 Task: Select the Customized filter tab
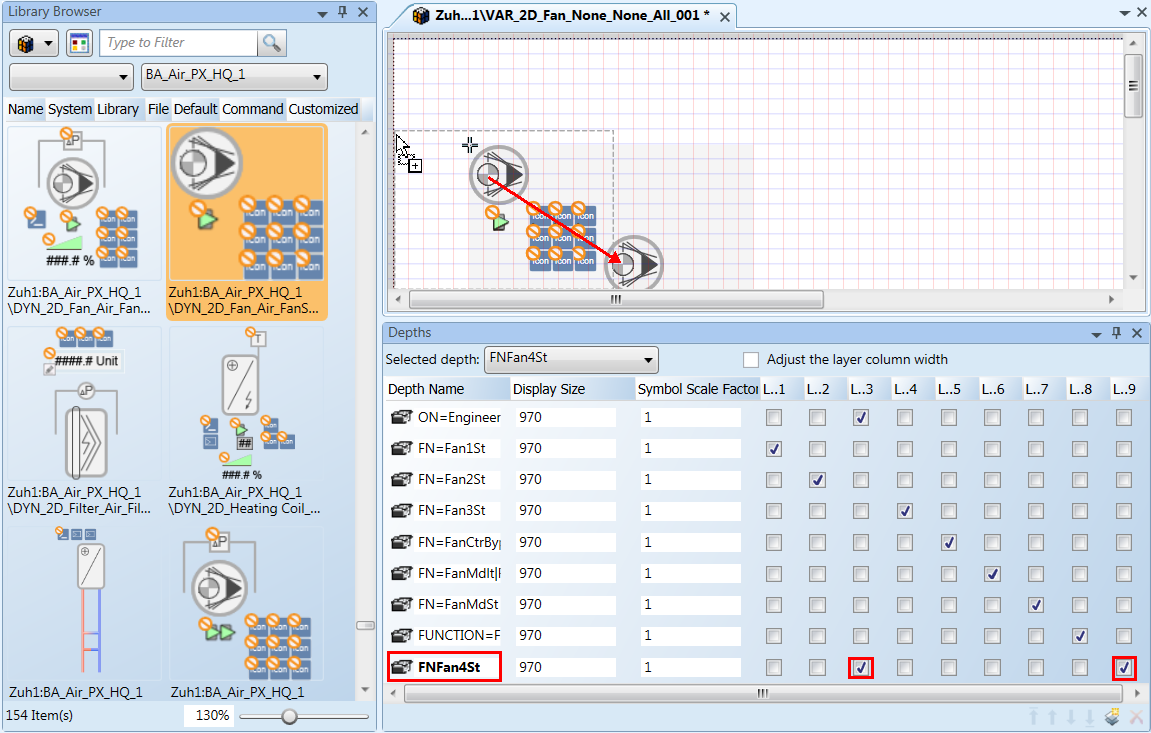(x=323, y=109)
